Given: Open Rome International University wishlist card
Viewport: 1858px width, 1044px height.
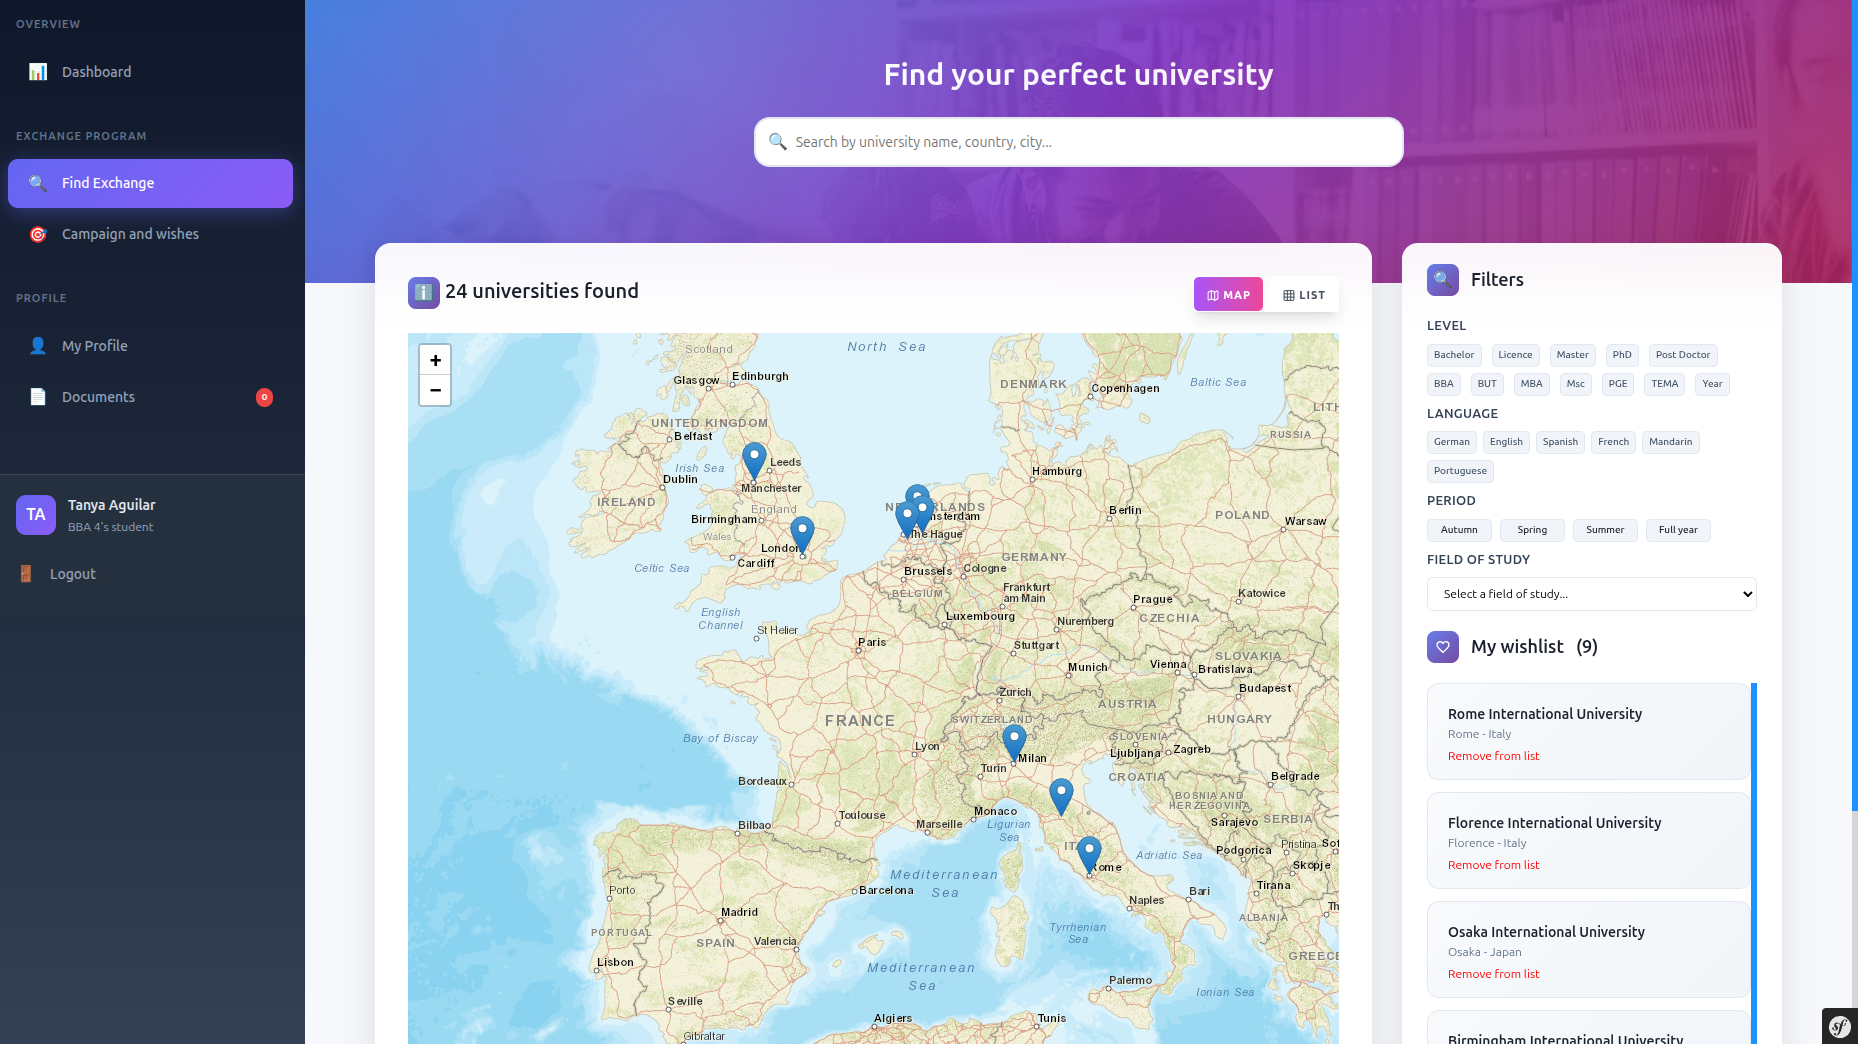Looking at the screenshot, I should (x=1588, y=731).
